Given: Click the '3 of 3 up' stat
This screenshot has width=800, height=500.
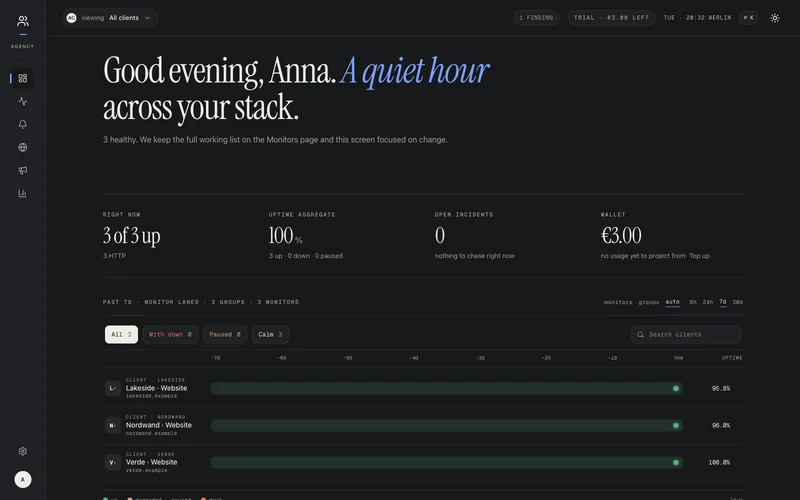Looking at the screenshot, I should pyautogui.click(x=132, y=236).
